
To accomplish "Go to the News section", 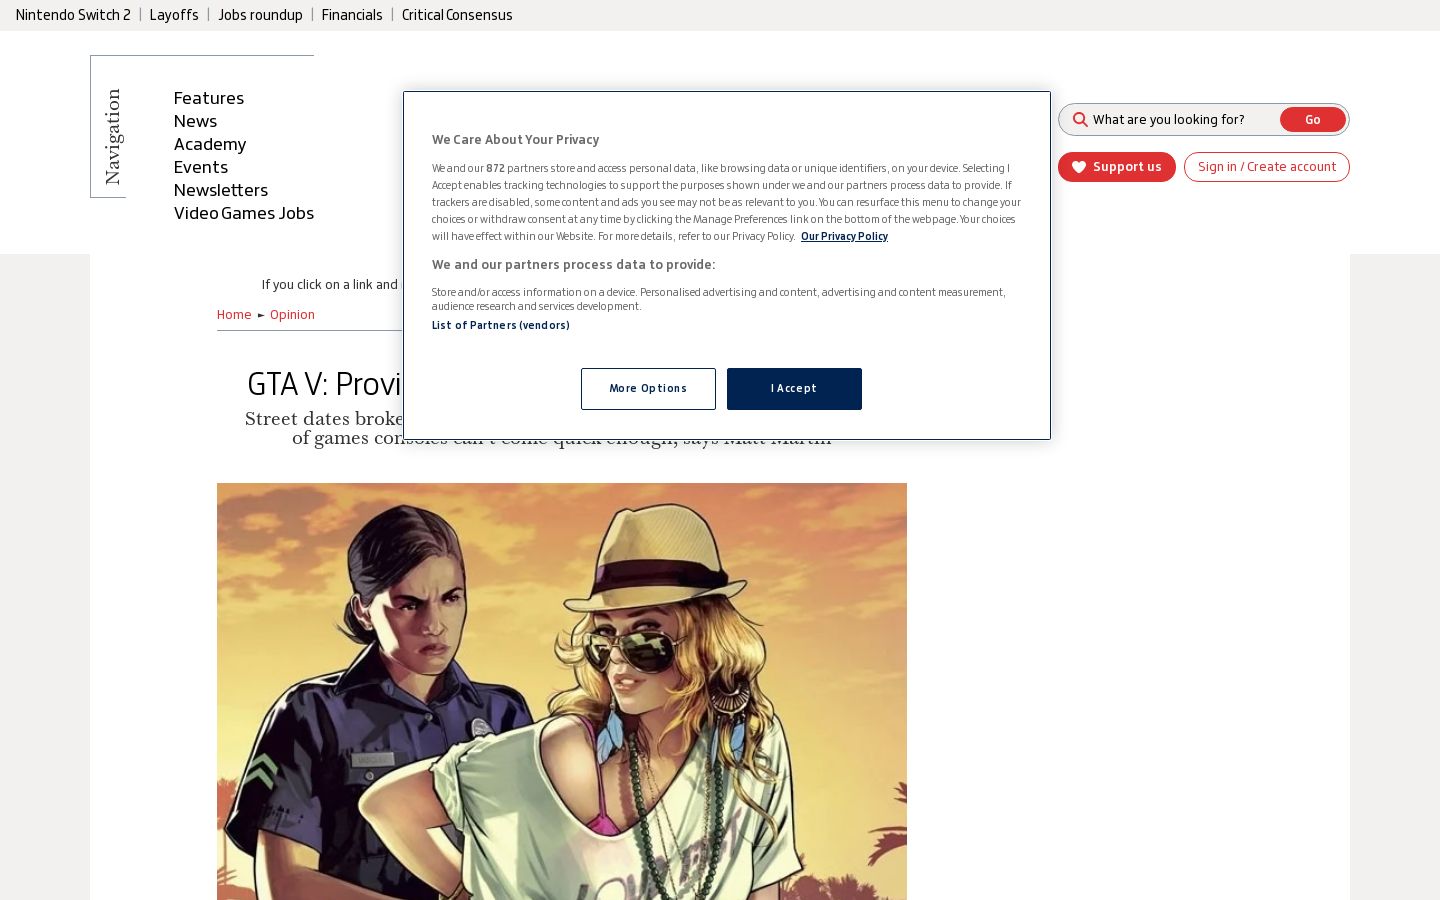I will [x=195, y=121].
